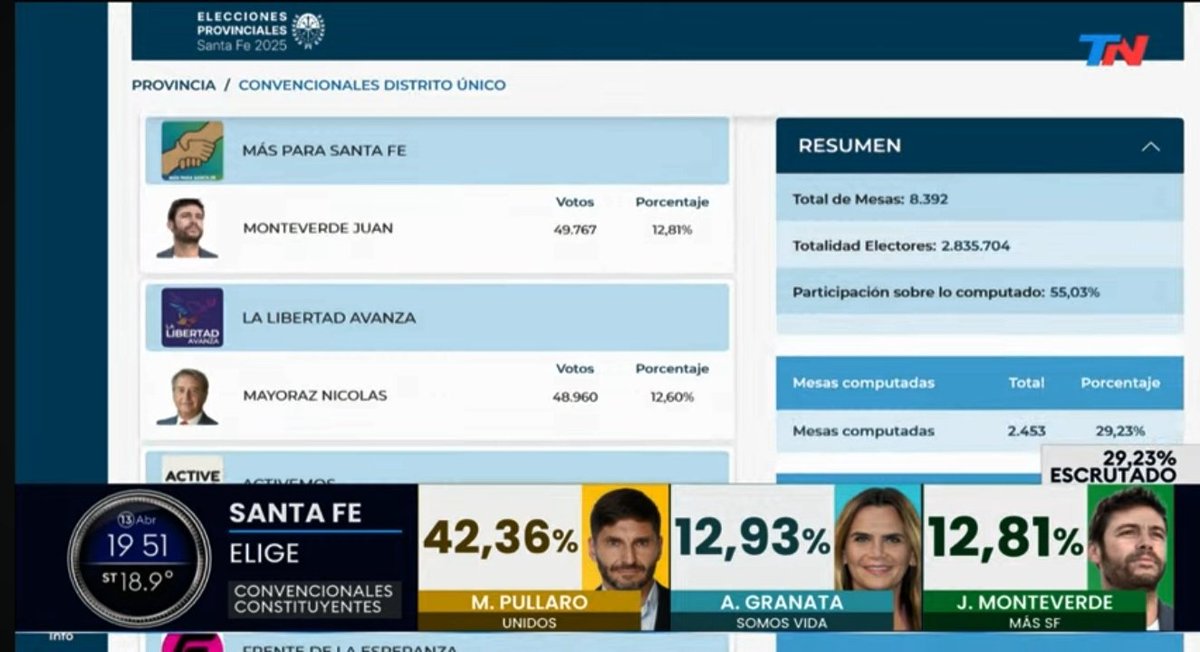This screenshot has height=652, width=1200.
Task: Select the Monteverde Juan candidate name
Action: click(318, 228)
